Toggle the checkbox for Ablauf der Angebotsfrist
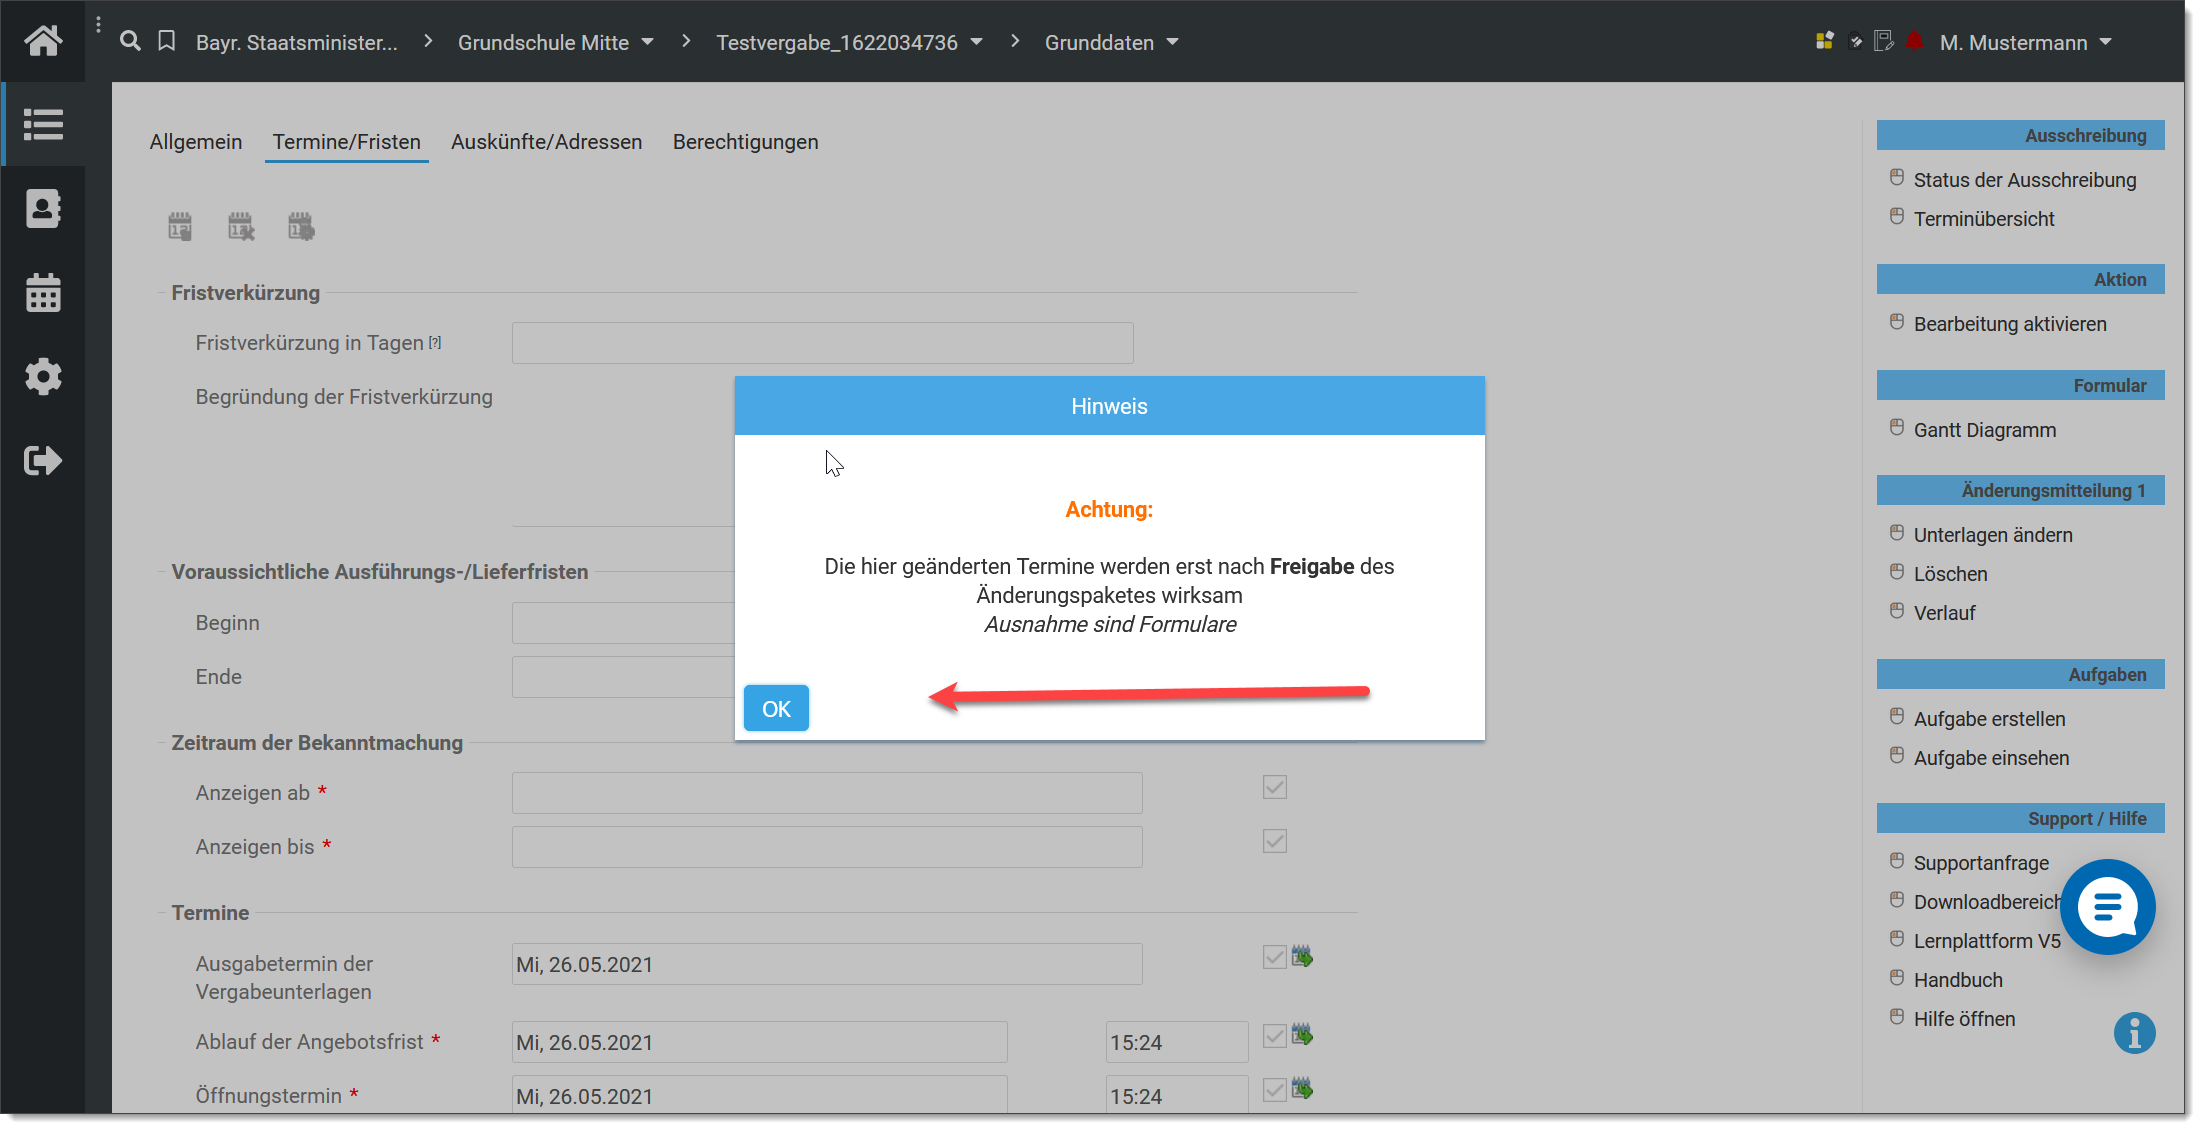The width and height of the screenshot is (2200, 1129). pos(1274,1035)
